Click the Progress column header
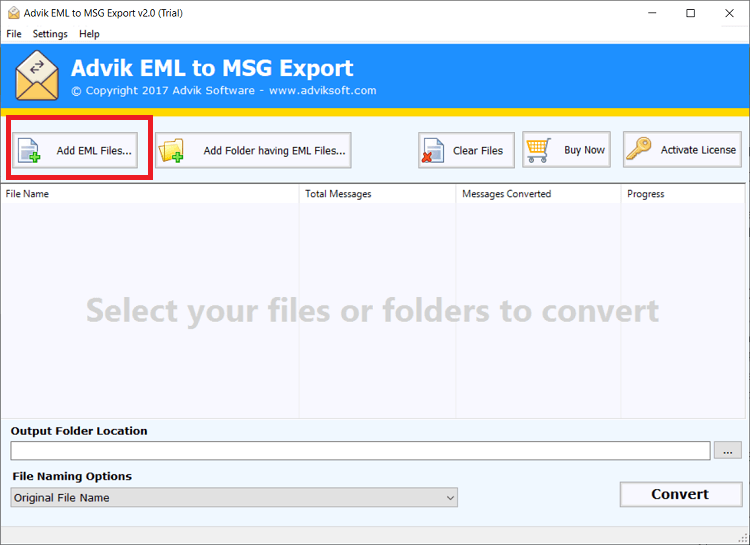The width and height of the screenshot is (750, 545). coord(683,194)
